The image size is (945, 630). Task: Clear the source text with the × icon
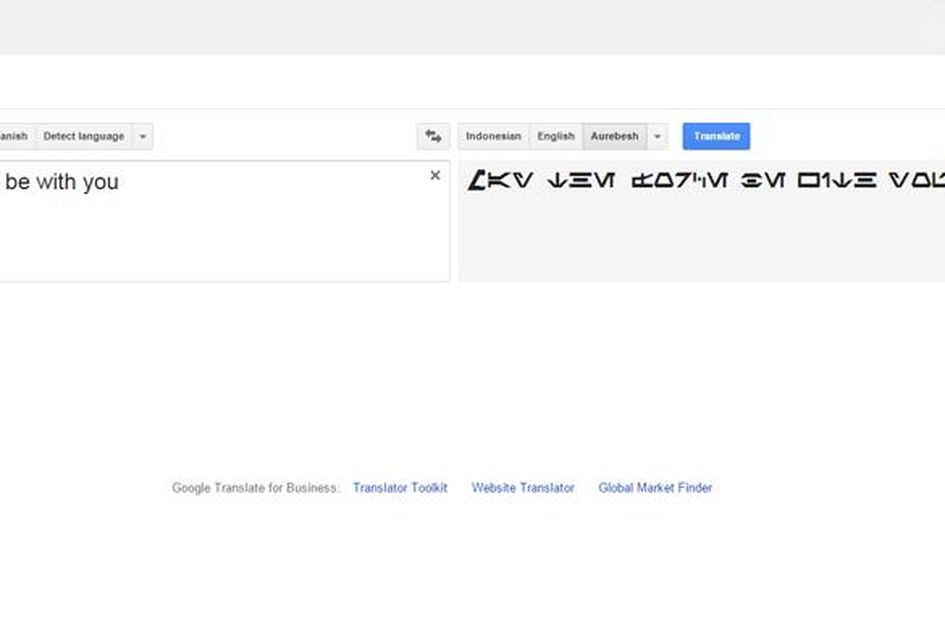(435, 175)
